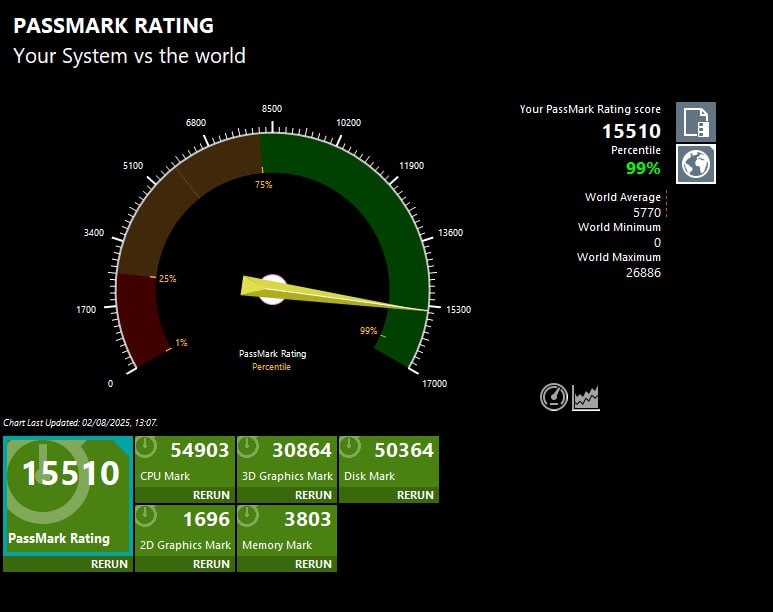773x612 pixels.
Task: Click the green 99% percentile value
Action: (x=643, y=168)
